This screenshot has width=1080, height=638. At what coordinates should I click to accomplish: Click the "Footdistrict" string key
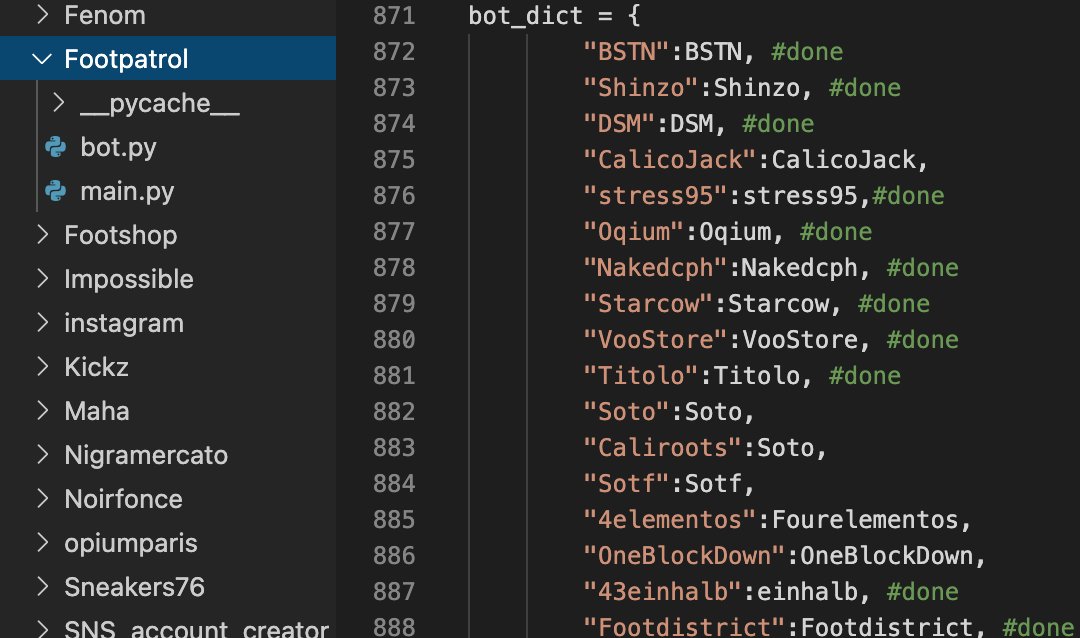coord(684,626)
